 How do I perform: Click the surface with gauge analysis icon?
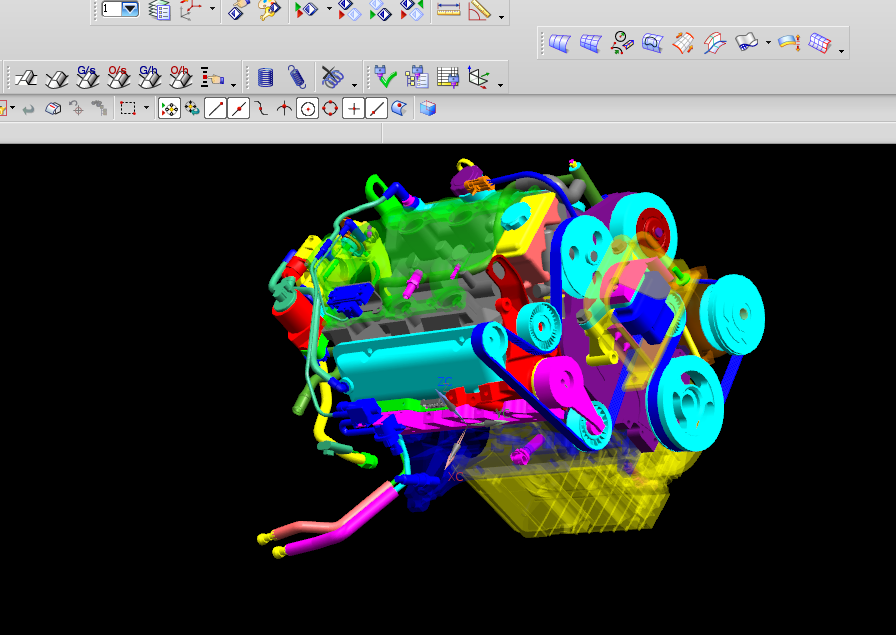(x=622, y=43)
